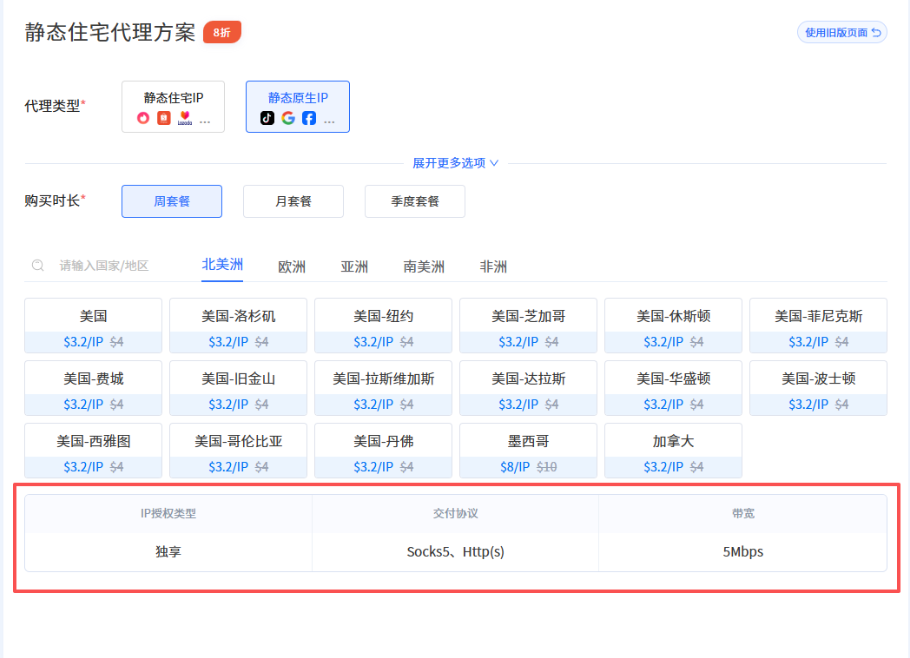Click the 交付协议 column header
Viewport: 910px width, 658px height.
pos(456,514)
